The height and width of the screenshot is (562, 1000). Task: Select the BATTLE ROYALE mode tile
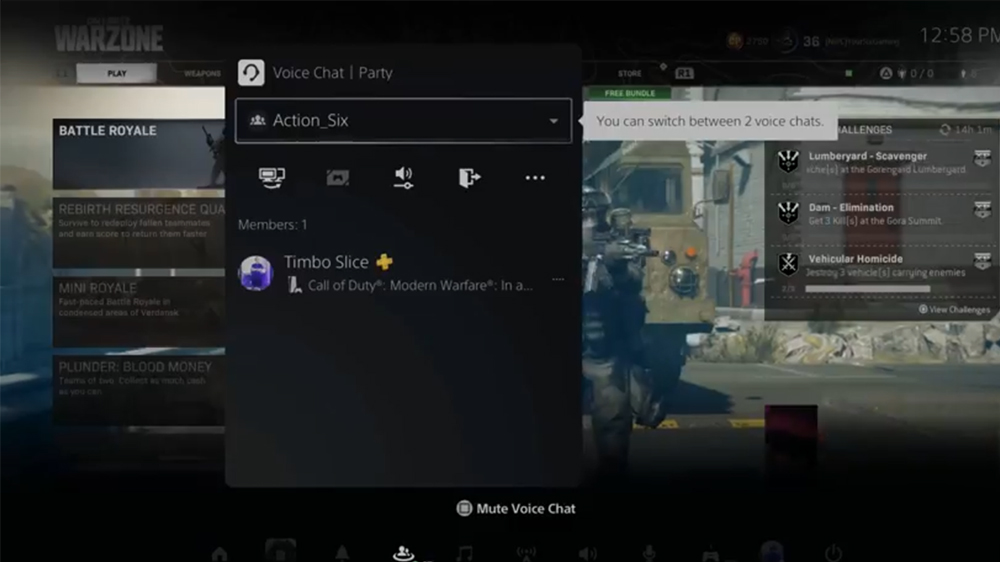click(x=138, y=153)
